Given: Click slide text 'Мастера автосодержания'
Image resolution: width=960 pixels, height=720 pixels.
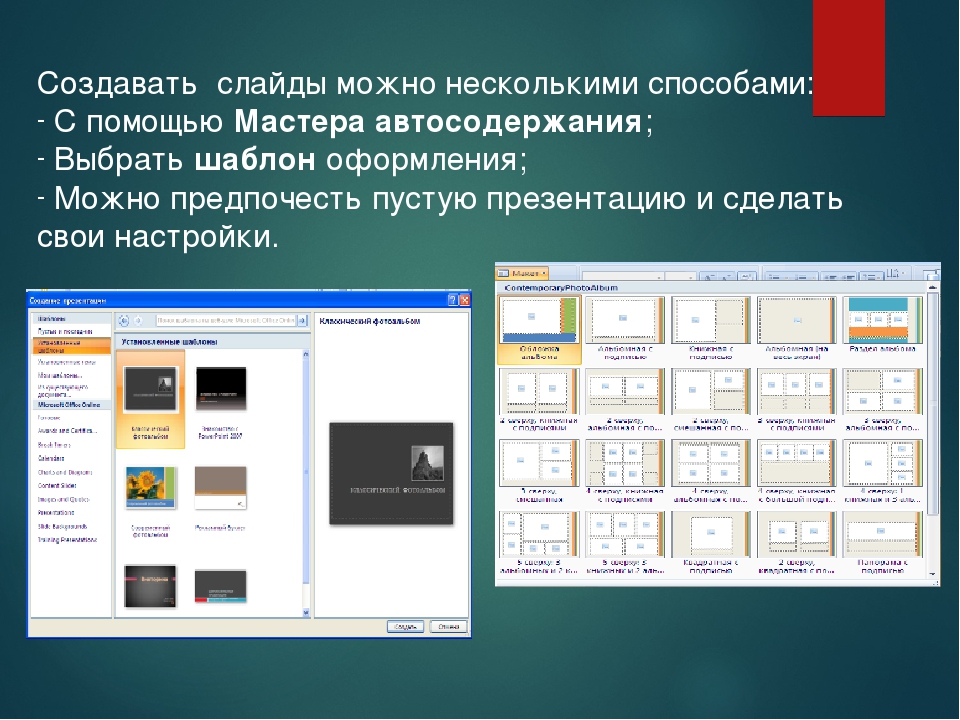Looking at the screenshot, I should 438,122.
